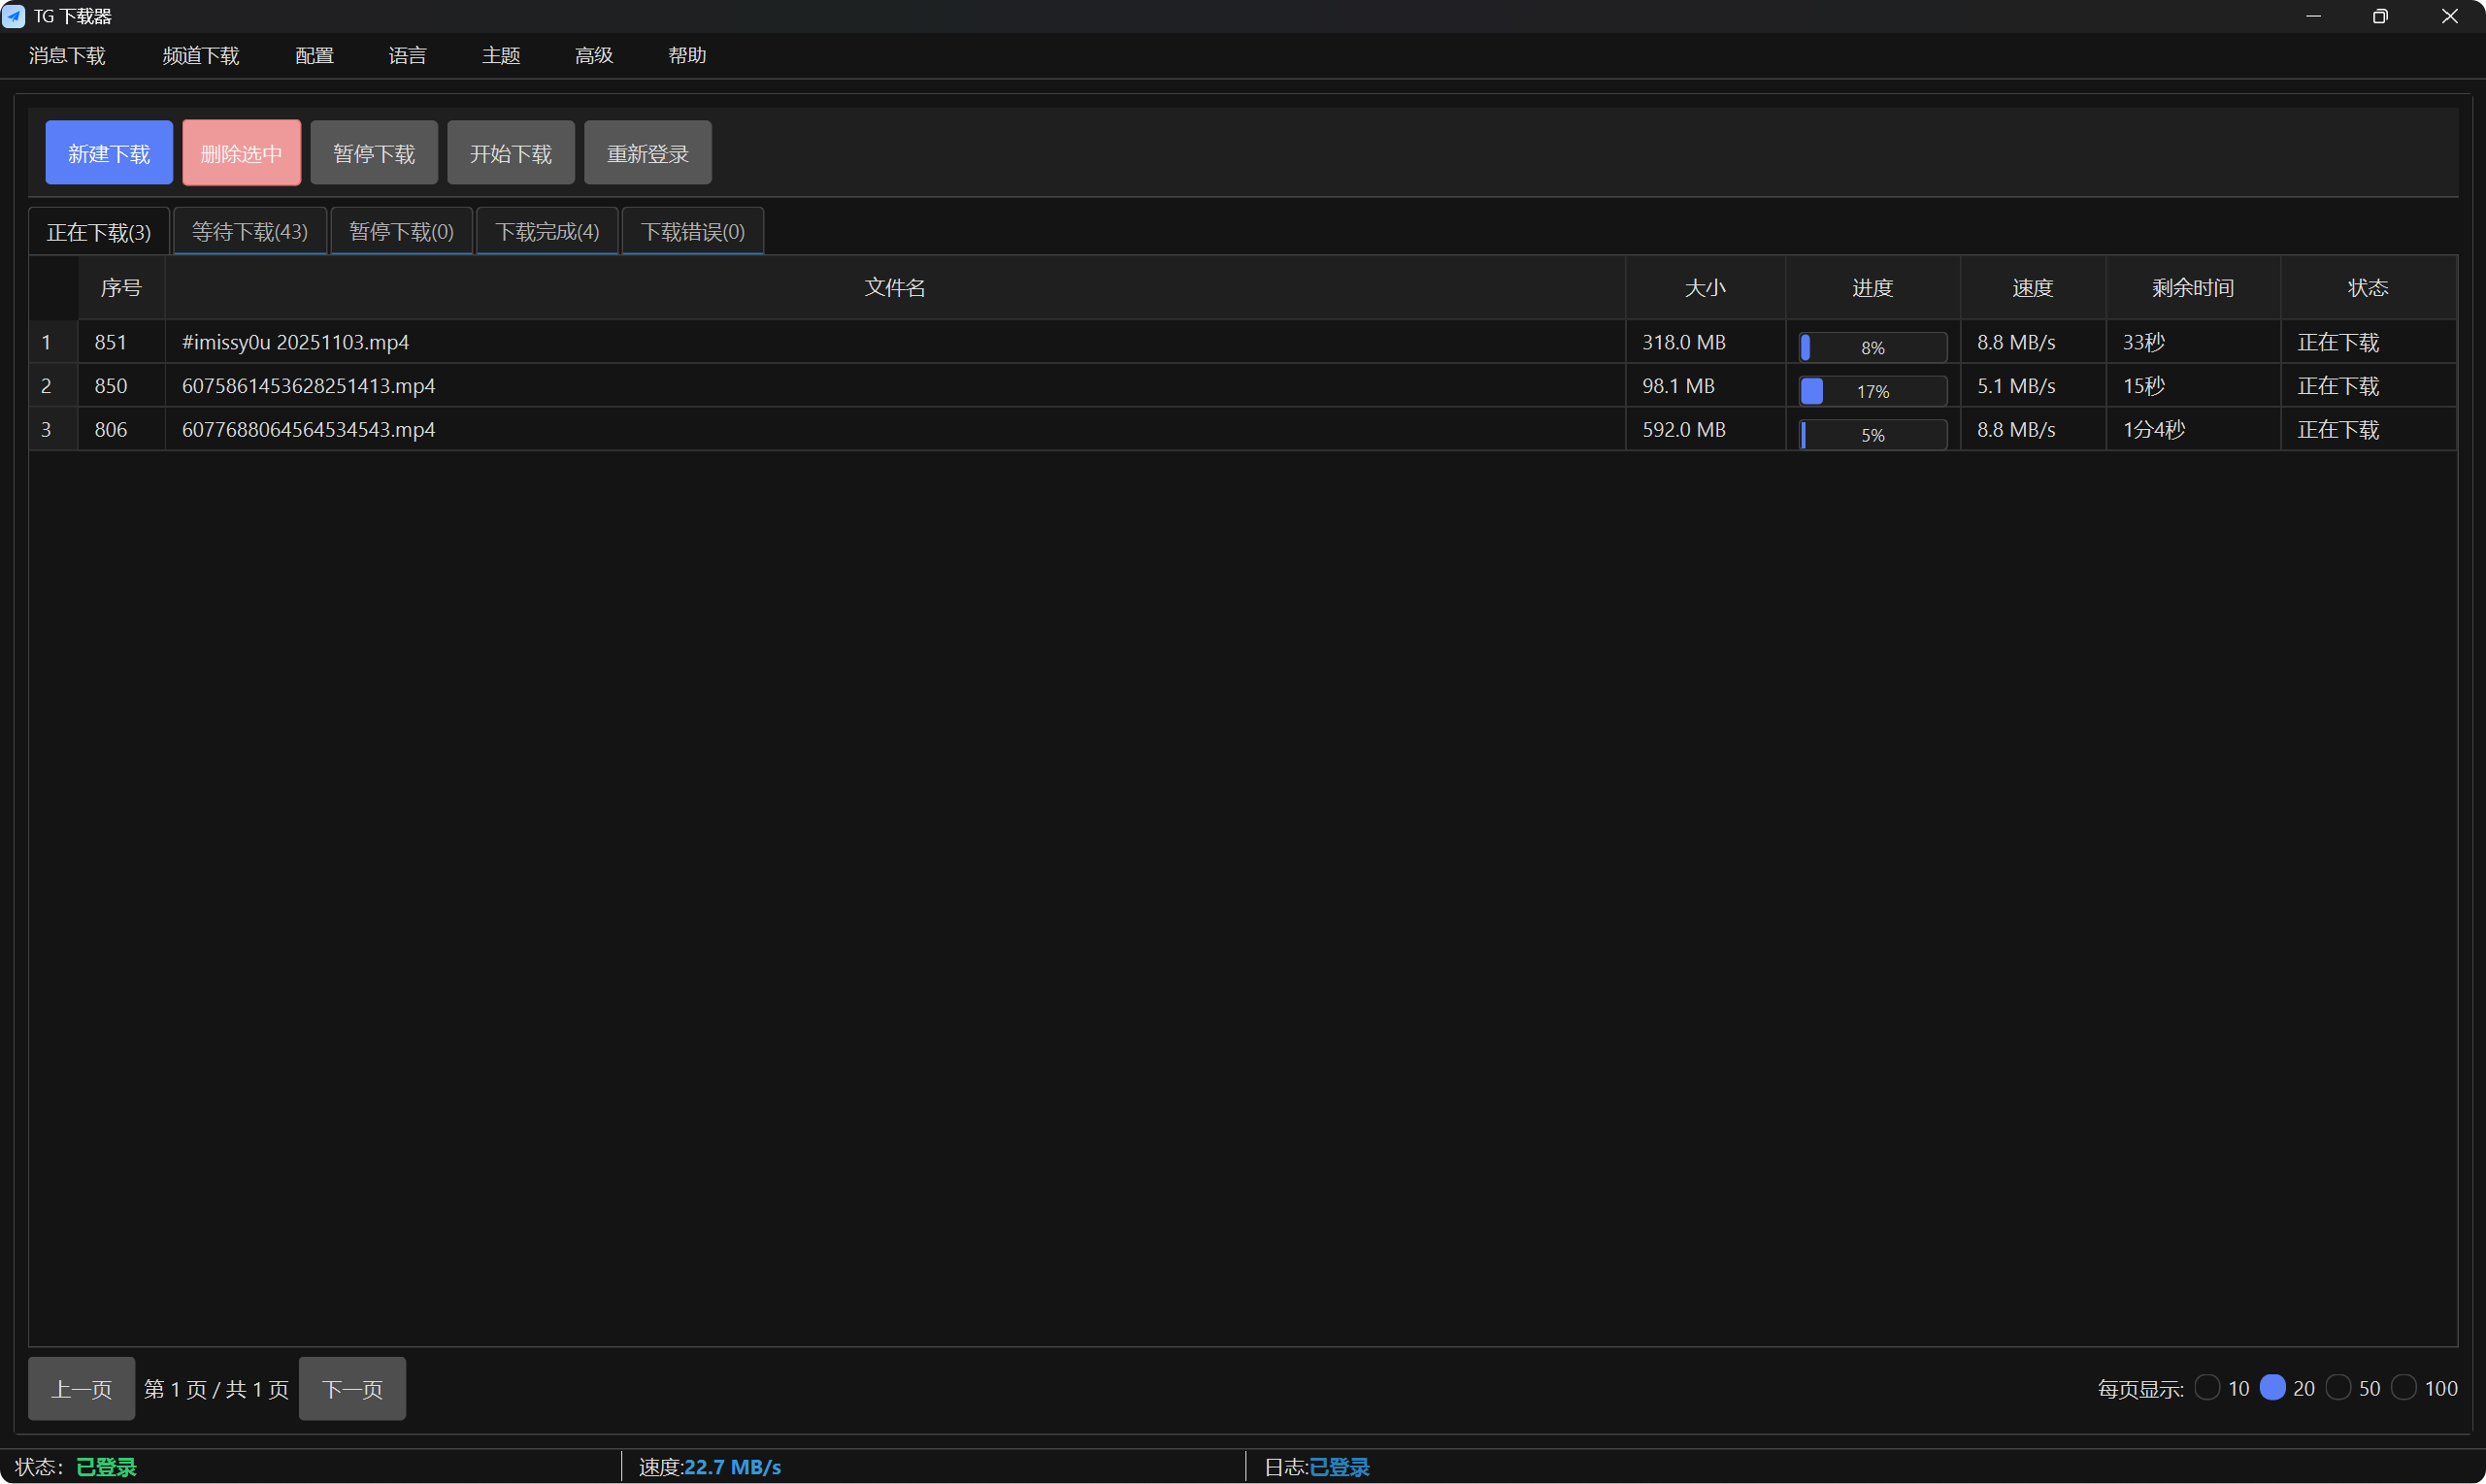Click the TG downloader app icon
2486x1484 pixels.
[x=14, y=16]
